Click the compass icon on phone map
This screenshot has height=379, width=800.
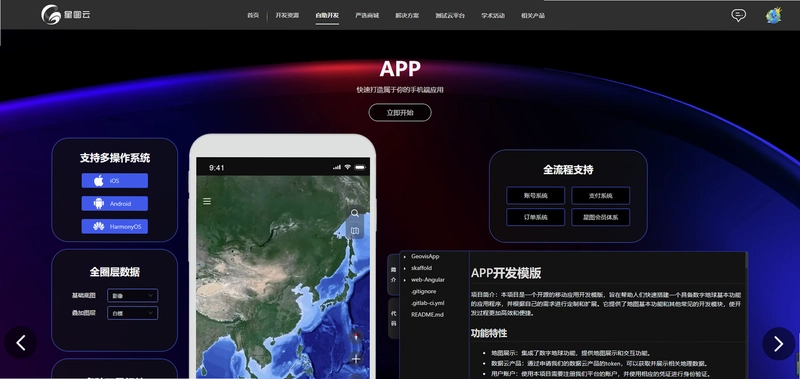(x=356, y=337)
